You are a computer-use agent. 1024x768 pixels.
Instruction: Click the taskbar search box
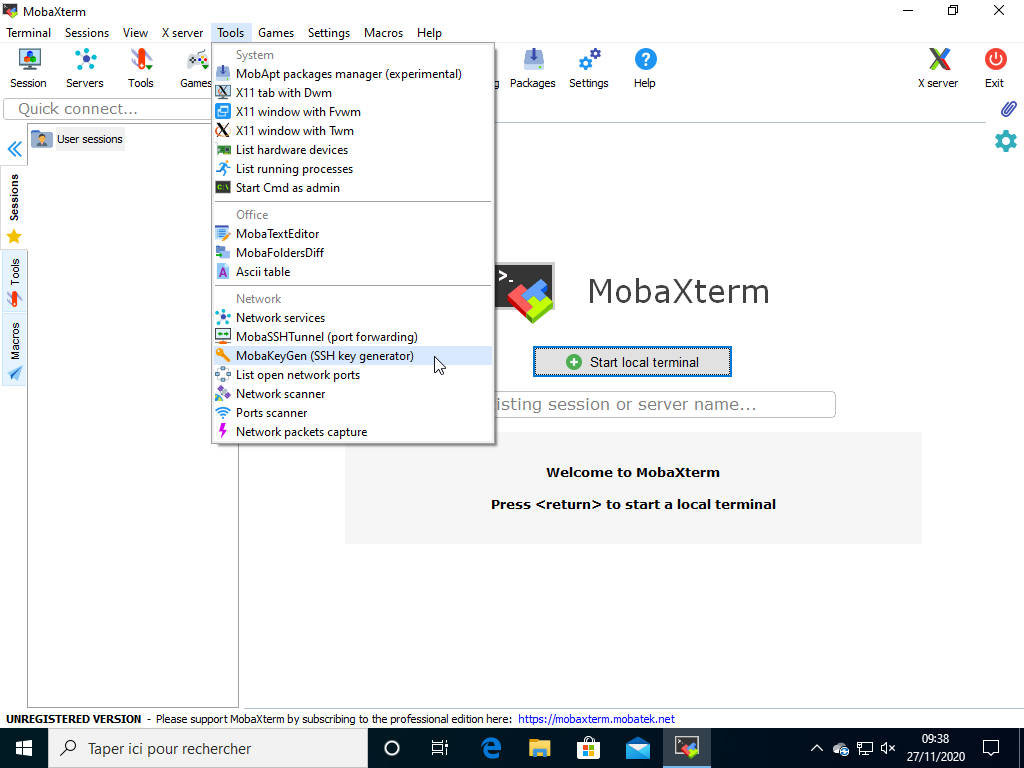pyautogui.click(x=208, y=748)
